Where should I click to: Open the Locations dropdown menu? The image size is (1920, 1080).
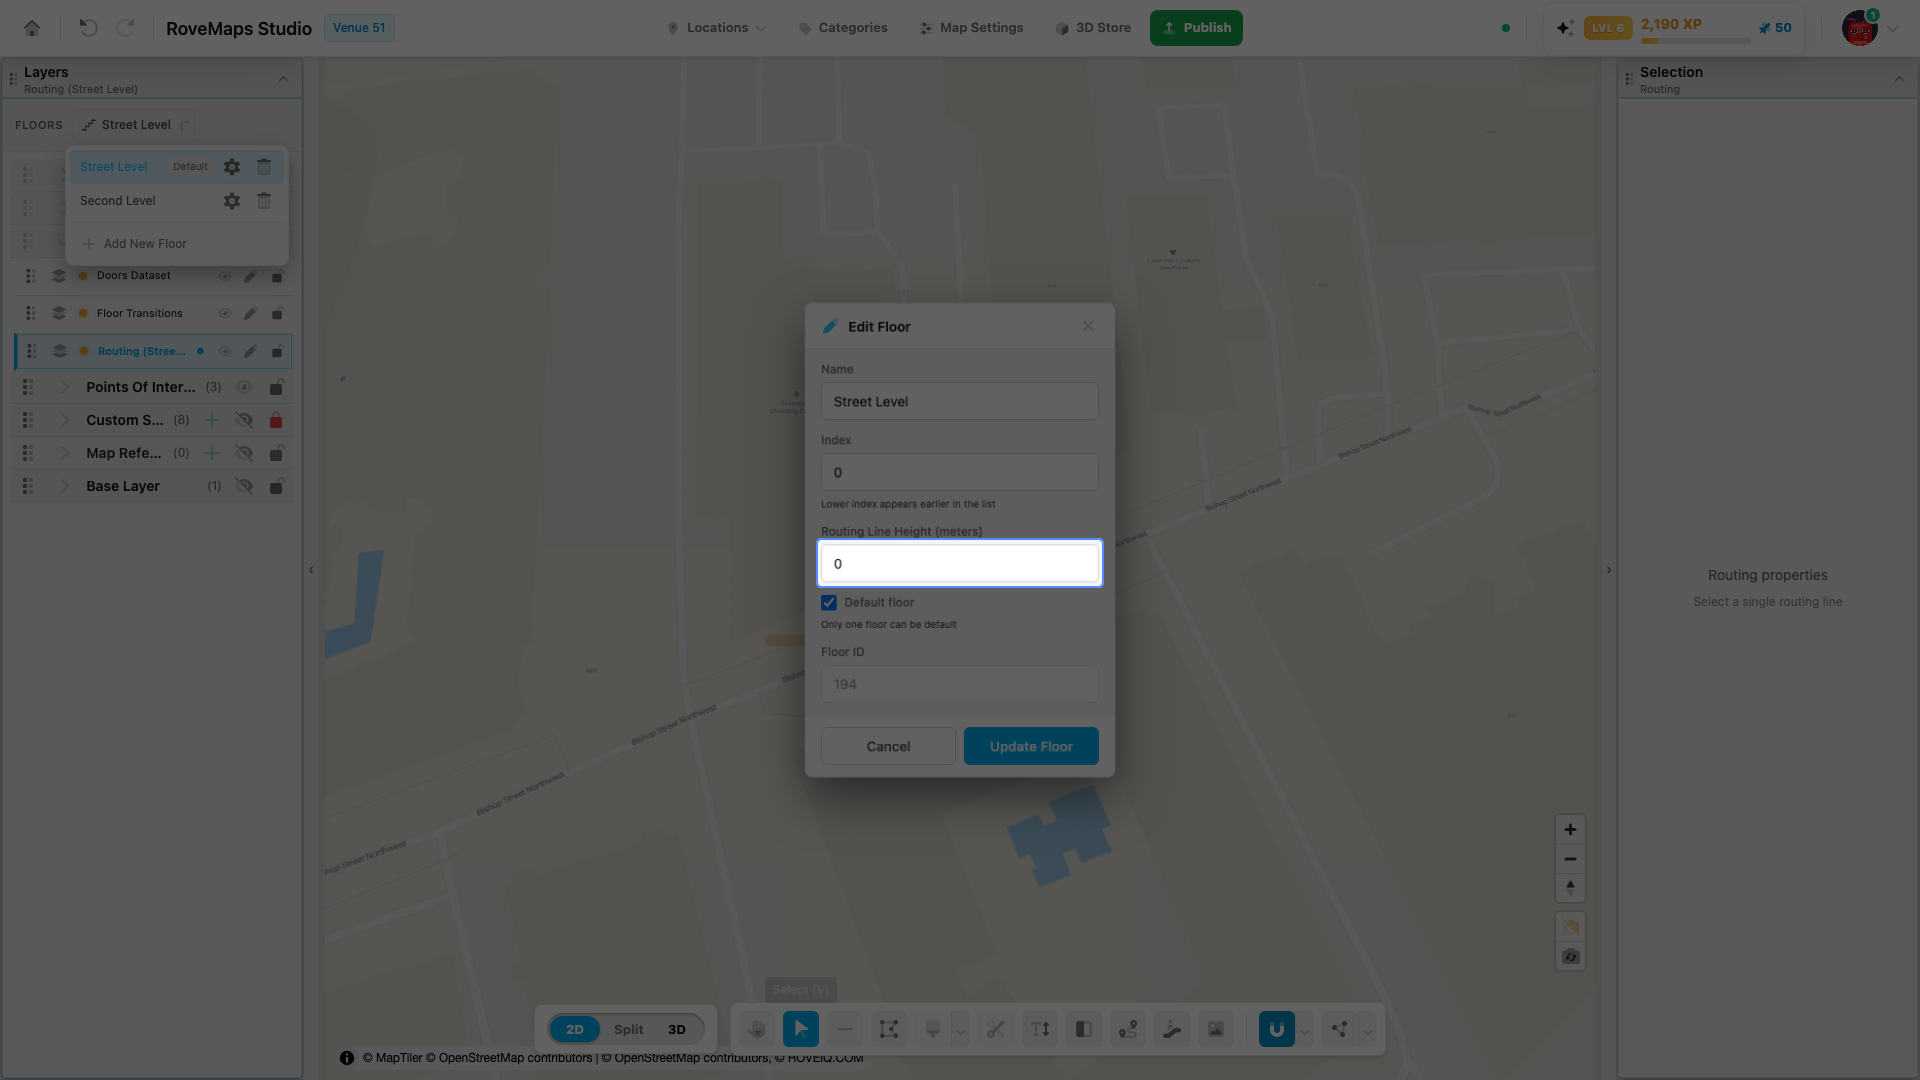tap(717, 28)
